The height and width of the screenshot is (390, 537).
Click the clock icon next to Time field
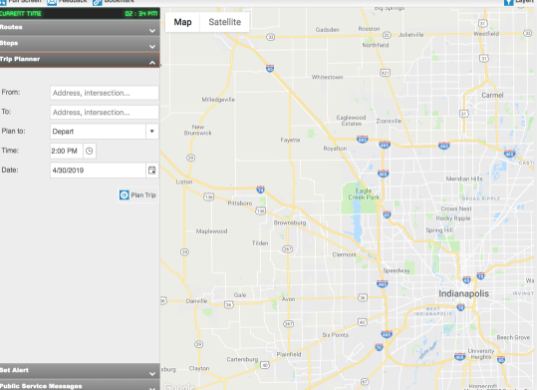pyautogui.click(x=89, y=151)
